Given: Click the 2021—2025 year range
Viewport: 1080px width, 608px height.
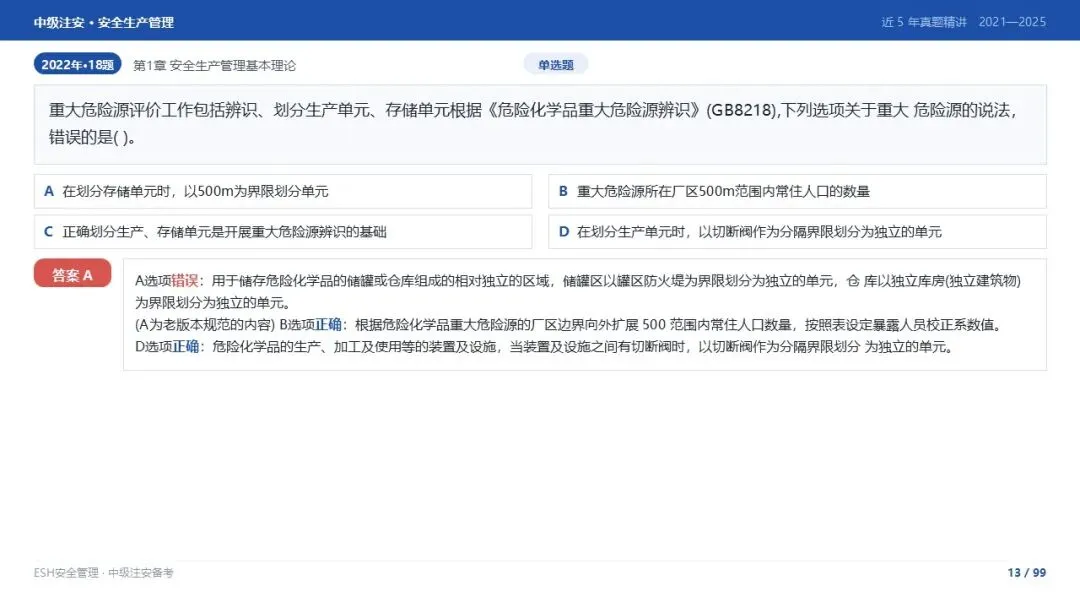Looking at the screenshot, I should pos(1012,22).
